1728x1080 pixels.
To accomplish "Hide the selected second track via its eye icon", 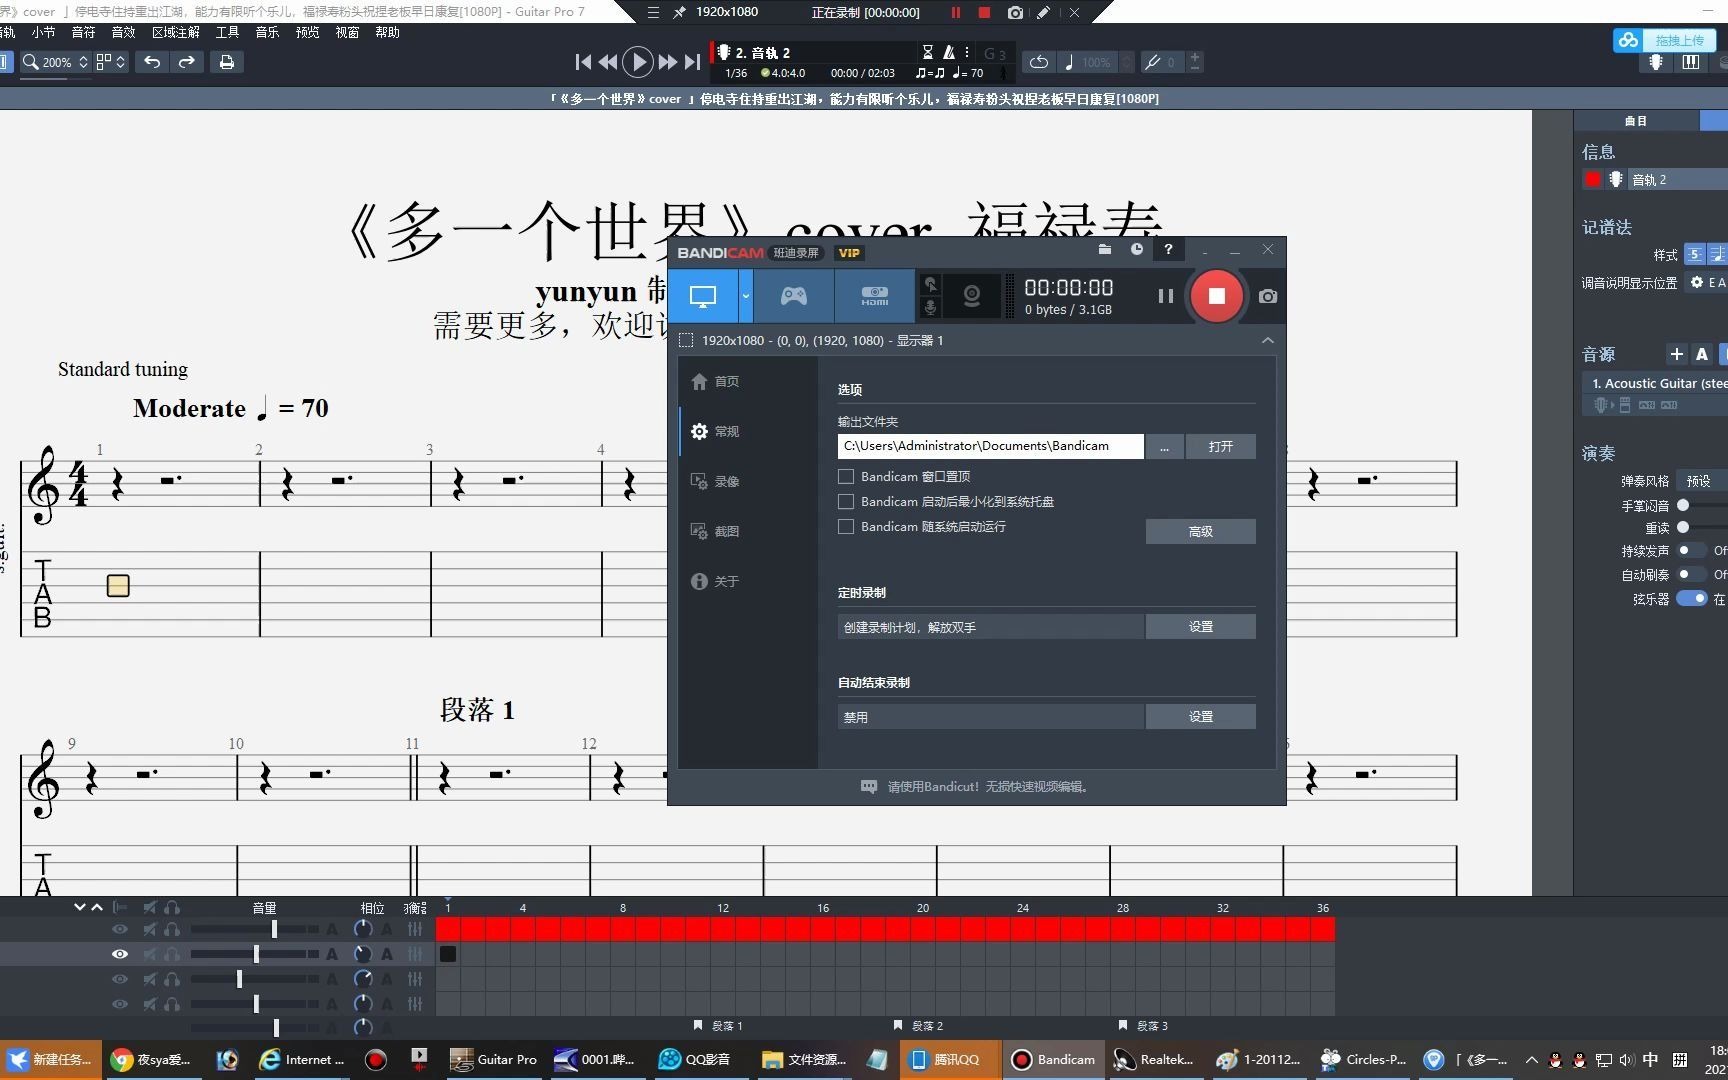I will (x=119, y=954).
